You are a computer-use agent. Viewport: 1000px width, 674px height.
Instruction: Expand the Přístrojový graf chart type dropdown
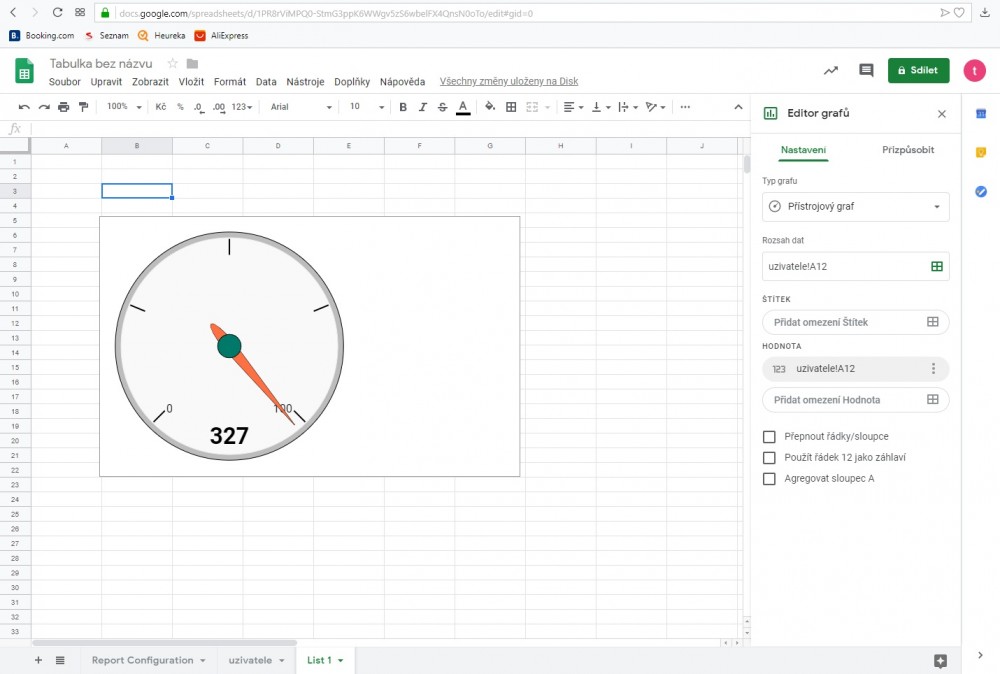[855, 207]
